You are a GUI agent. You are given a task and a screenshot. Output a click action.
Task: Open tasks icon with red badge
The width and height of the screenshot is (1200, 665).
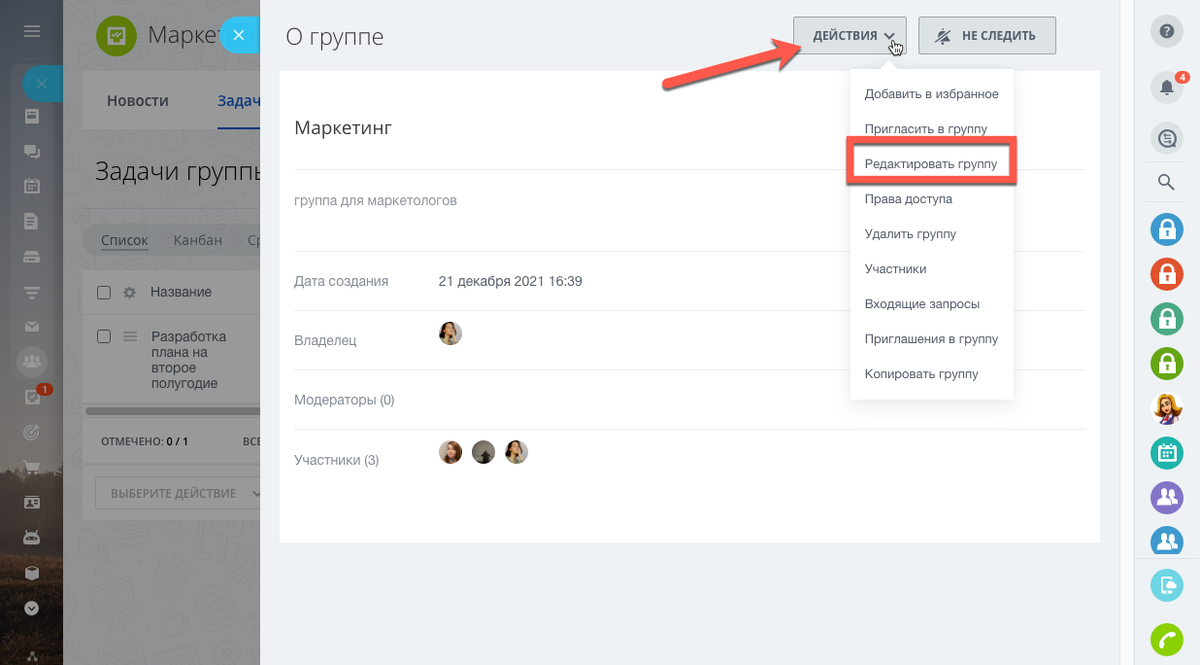[33, 395]
